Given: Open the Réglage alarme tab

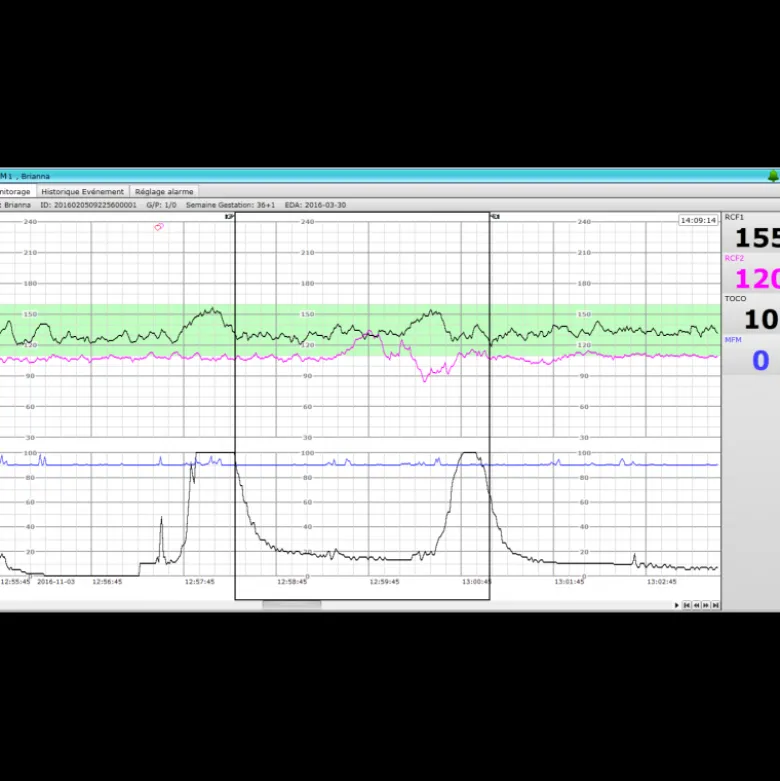Looking at the screenshot, I should click(x=164, y=191).
